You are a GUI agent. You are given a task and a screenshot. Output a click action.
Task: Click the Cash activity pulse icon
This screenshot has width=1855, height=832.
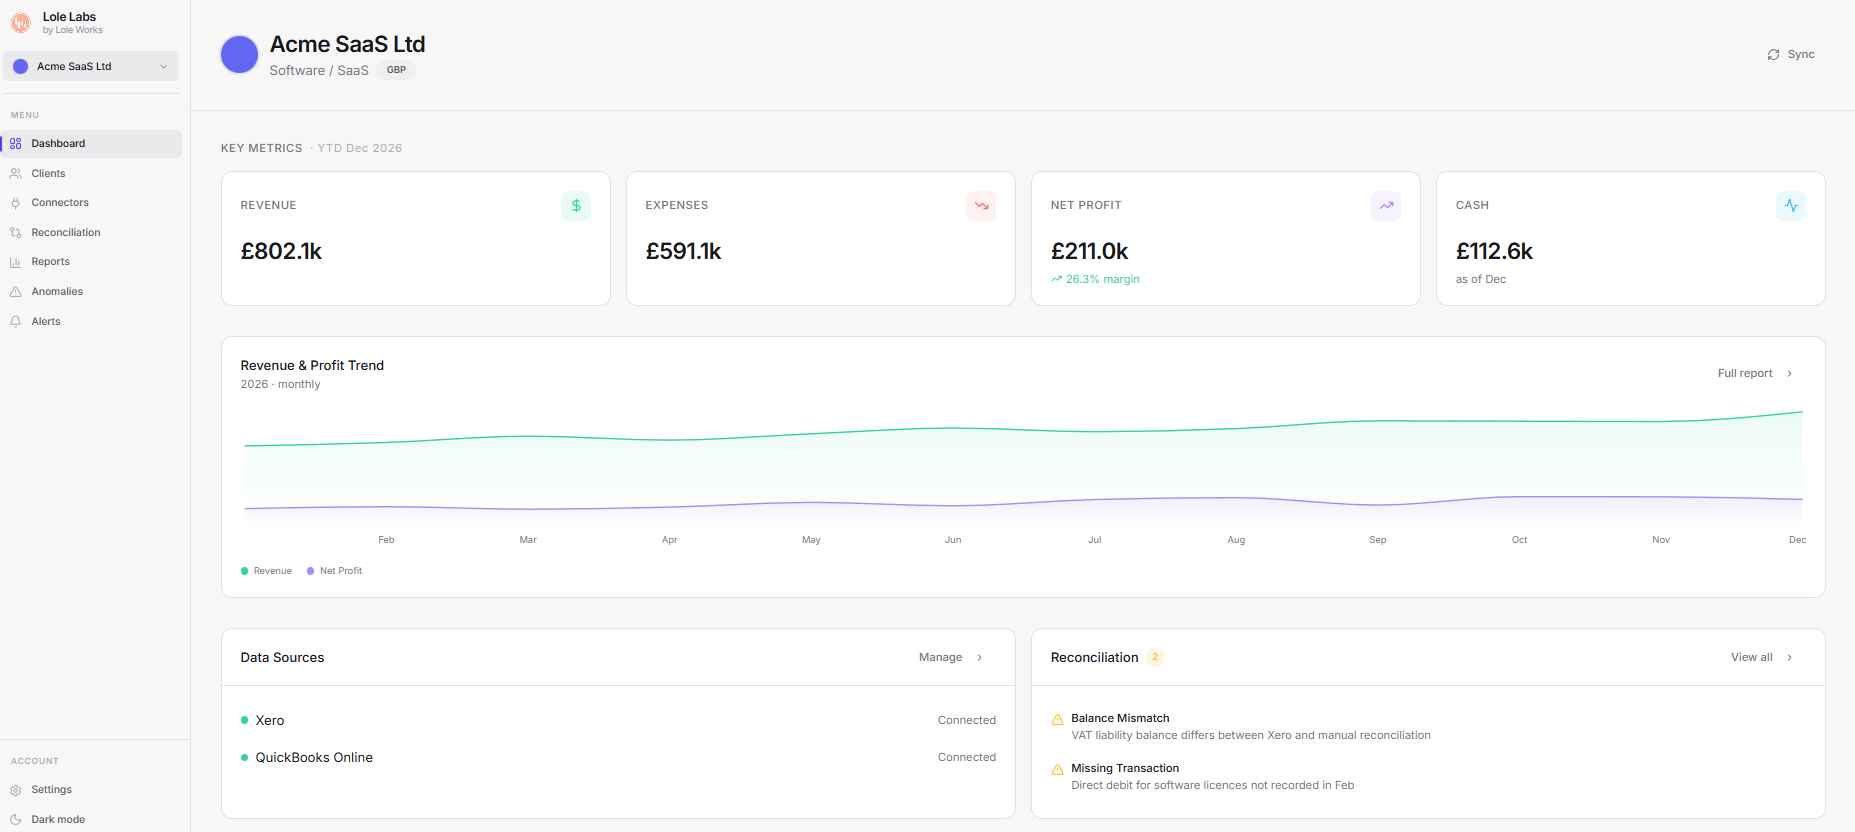(1791, 206)
